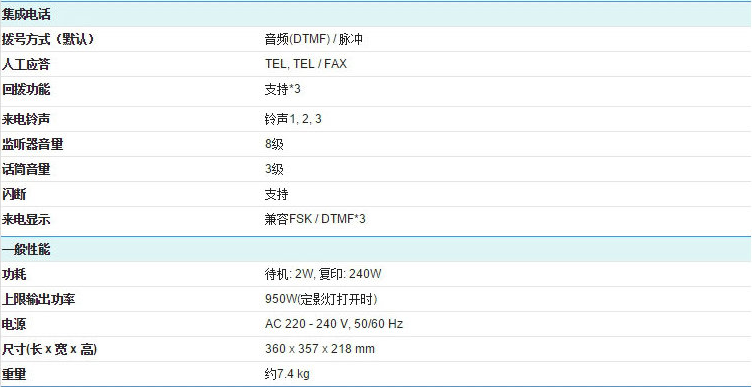Select the 拨号方式（默认） row label
This screenshot has height=387, width=752.
coord(47,40)
